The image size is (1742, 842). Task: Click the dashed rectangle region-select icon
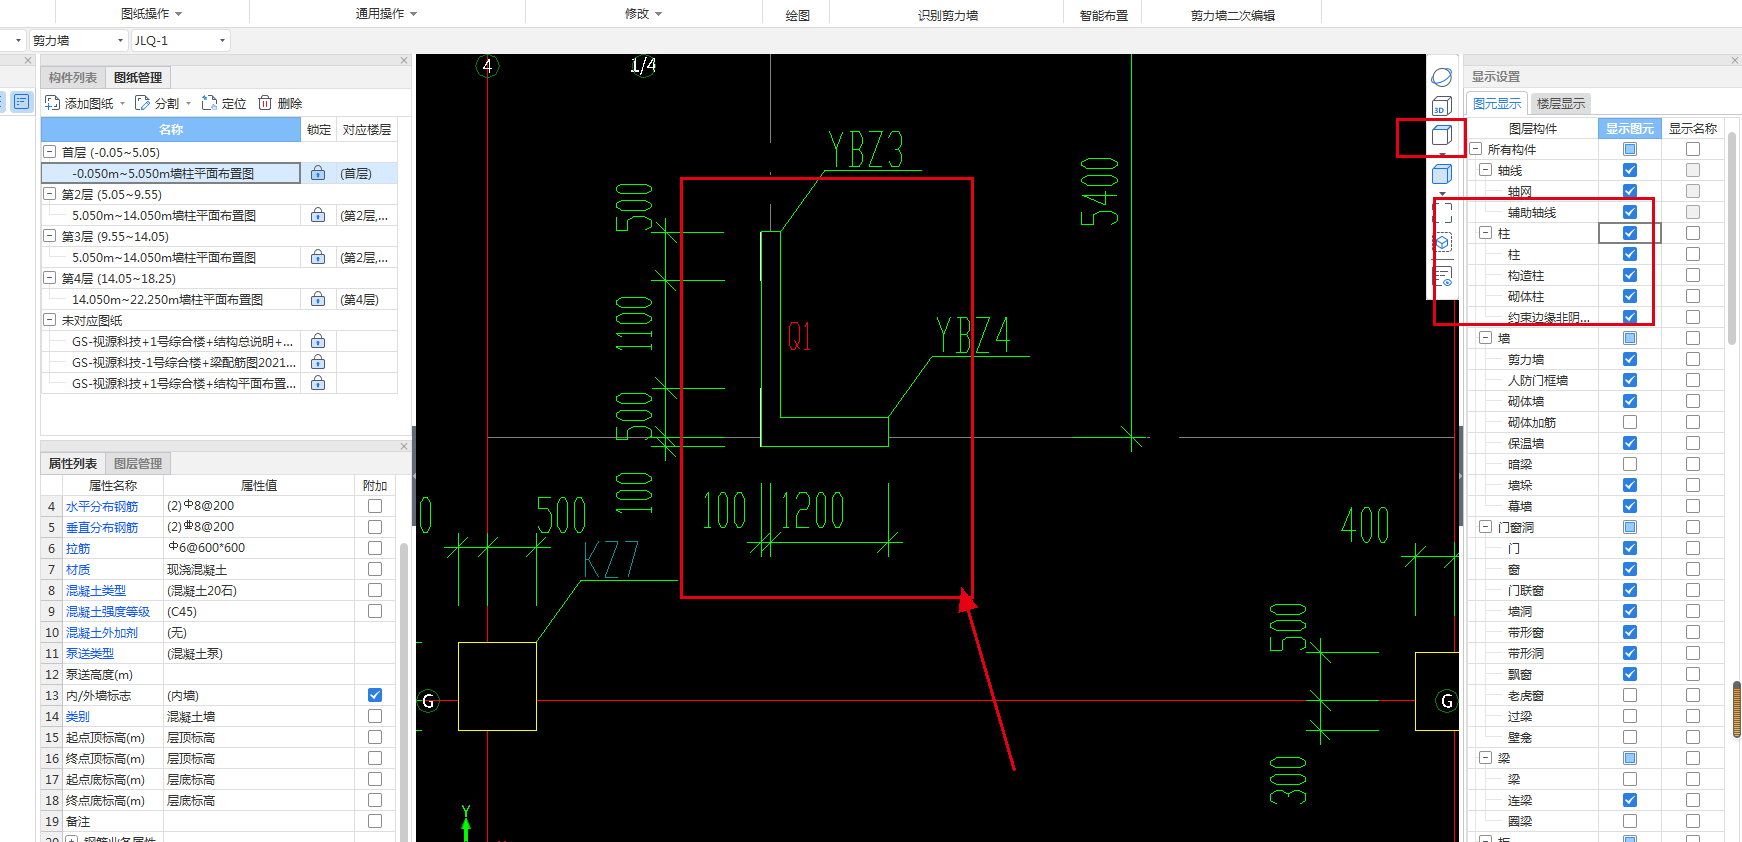(x=1442, y=213)
